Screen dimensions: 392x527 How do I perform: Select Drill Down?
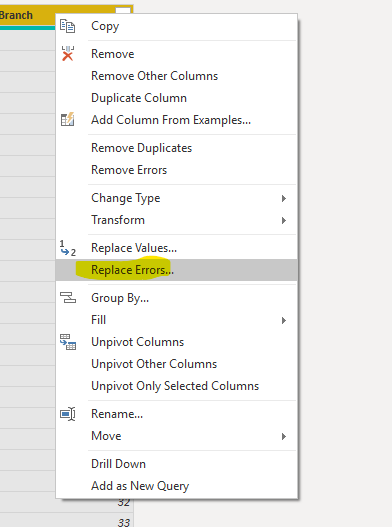pos(177,464)
